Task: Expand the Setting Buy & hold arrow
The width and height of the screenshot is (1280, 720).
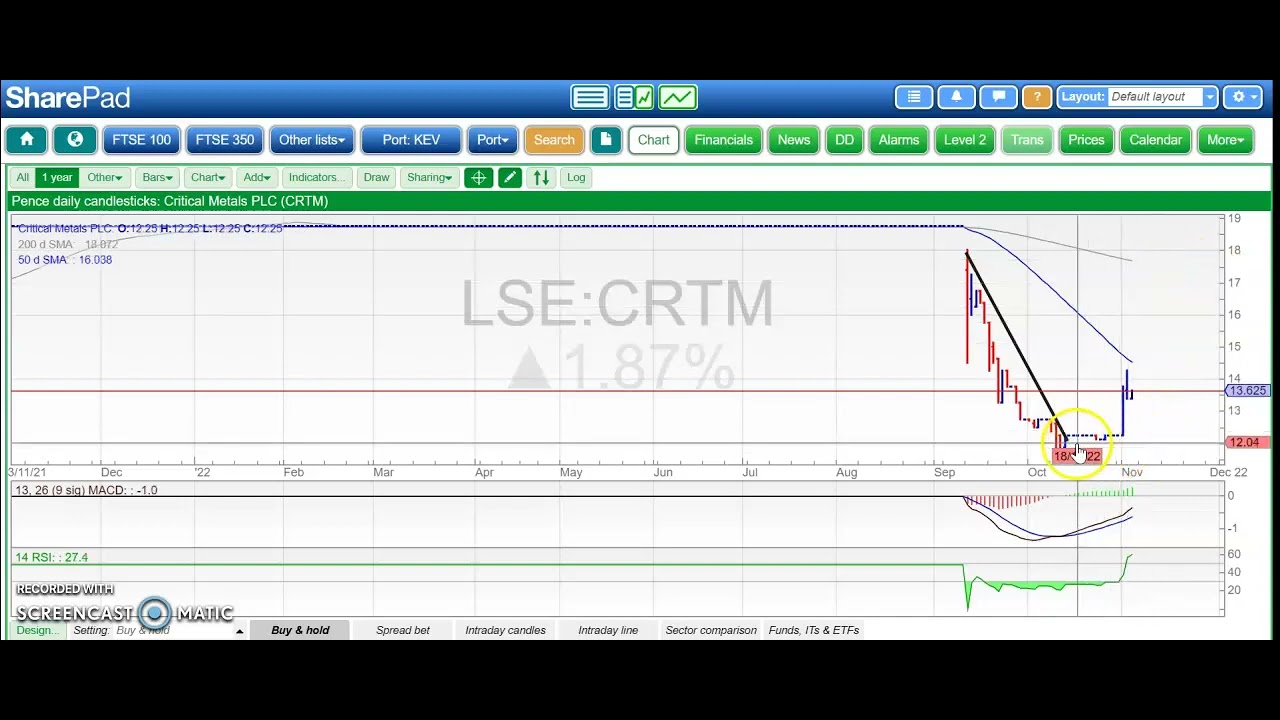Action: (239, 631)
